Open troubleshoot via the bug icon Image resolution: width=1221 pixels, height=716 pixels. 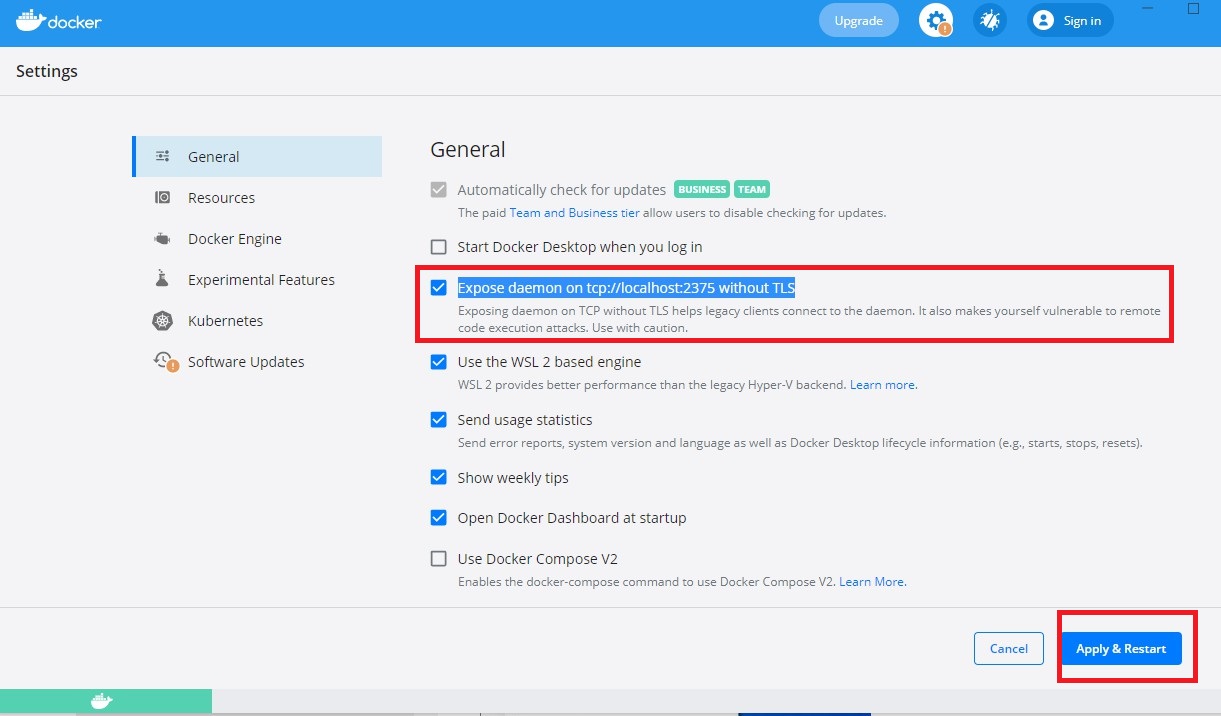(x=990, y=20)
